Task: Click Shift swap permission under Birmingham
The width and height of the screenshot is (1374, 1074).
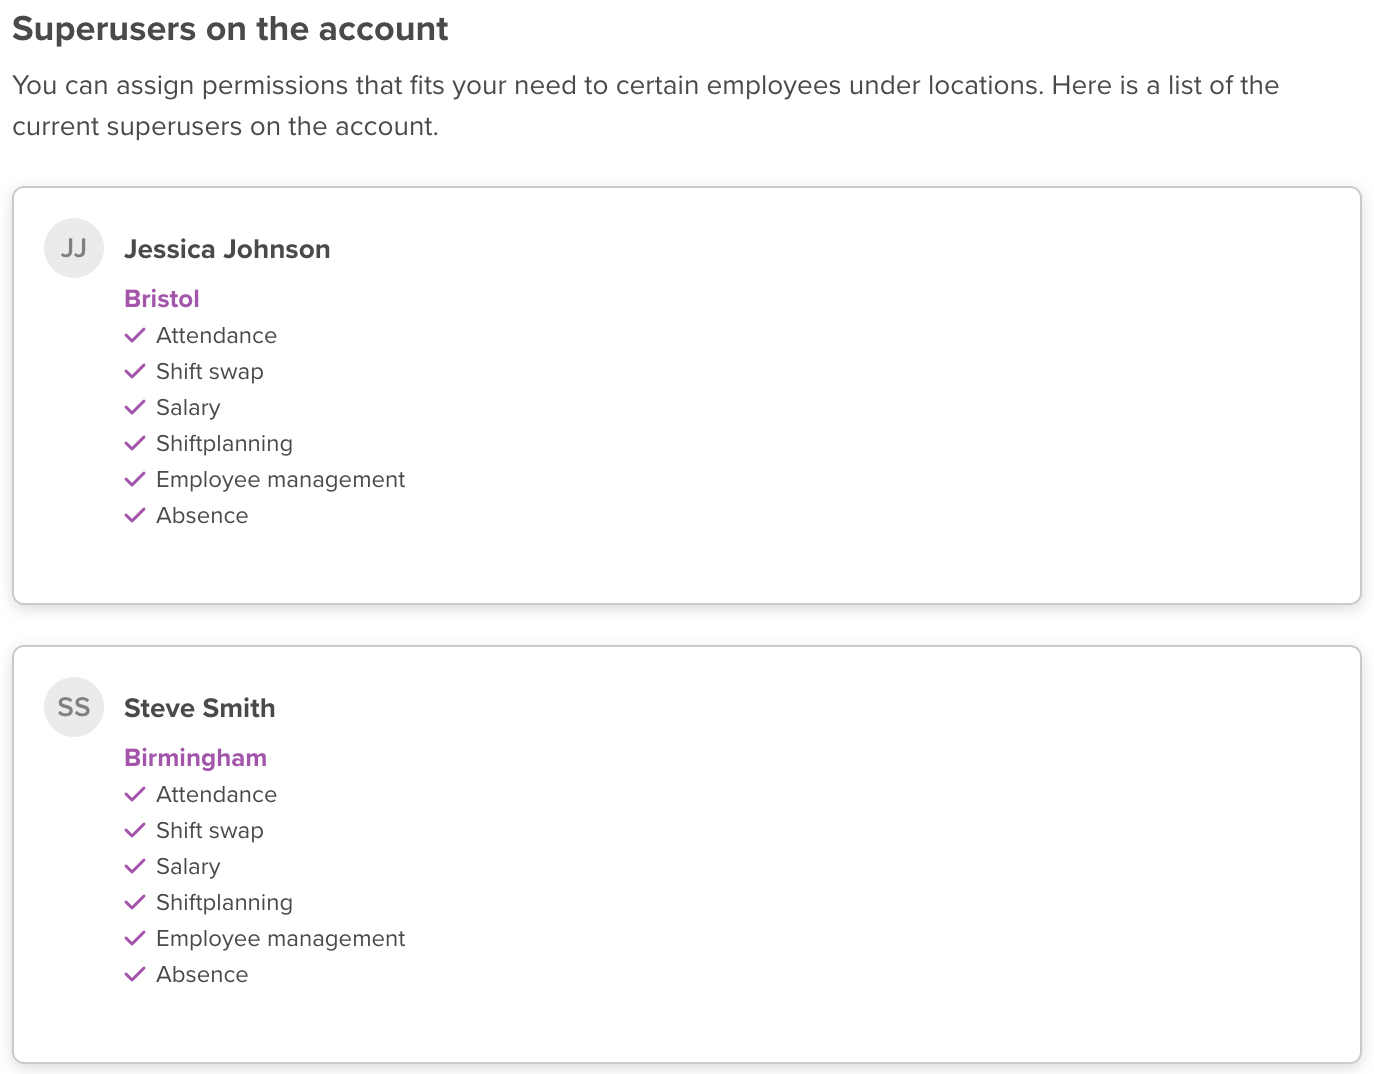Action: tap(209, 830)
